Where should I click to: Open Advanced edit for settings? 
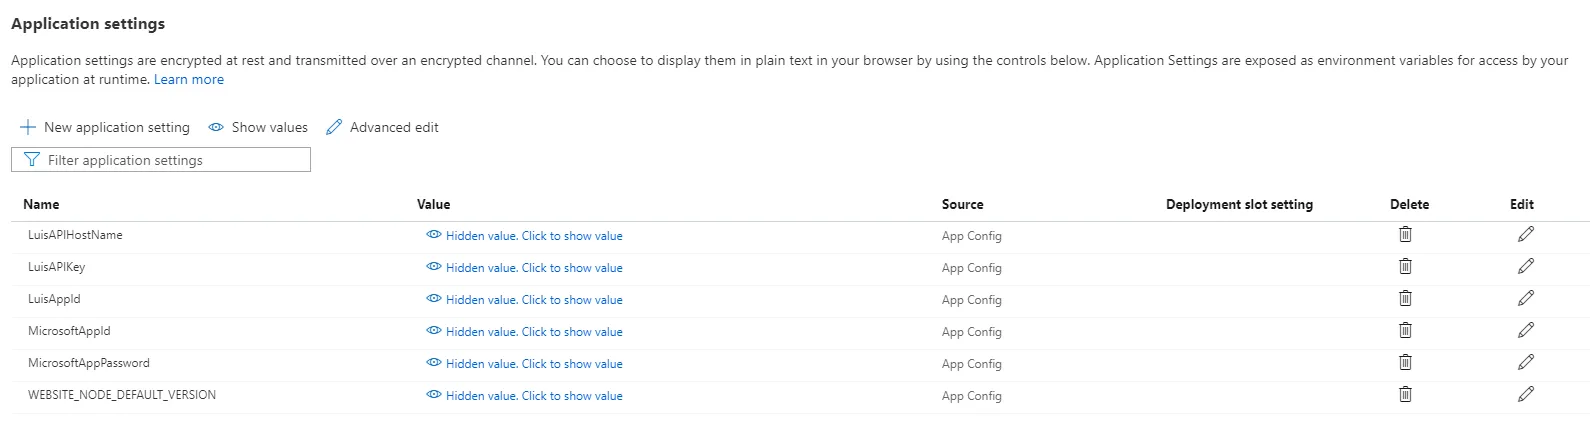[383, 128]
